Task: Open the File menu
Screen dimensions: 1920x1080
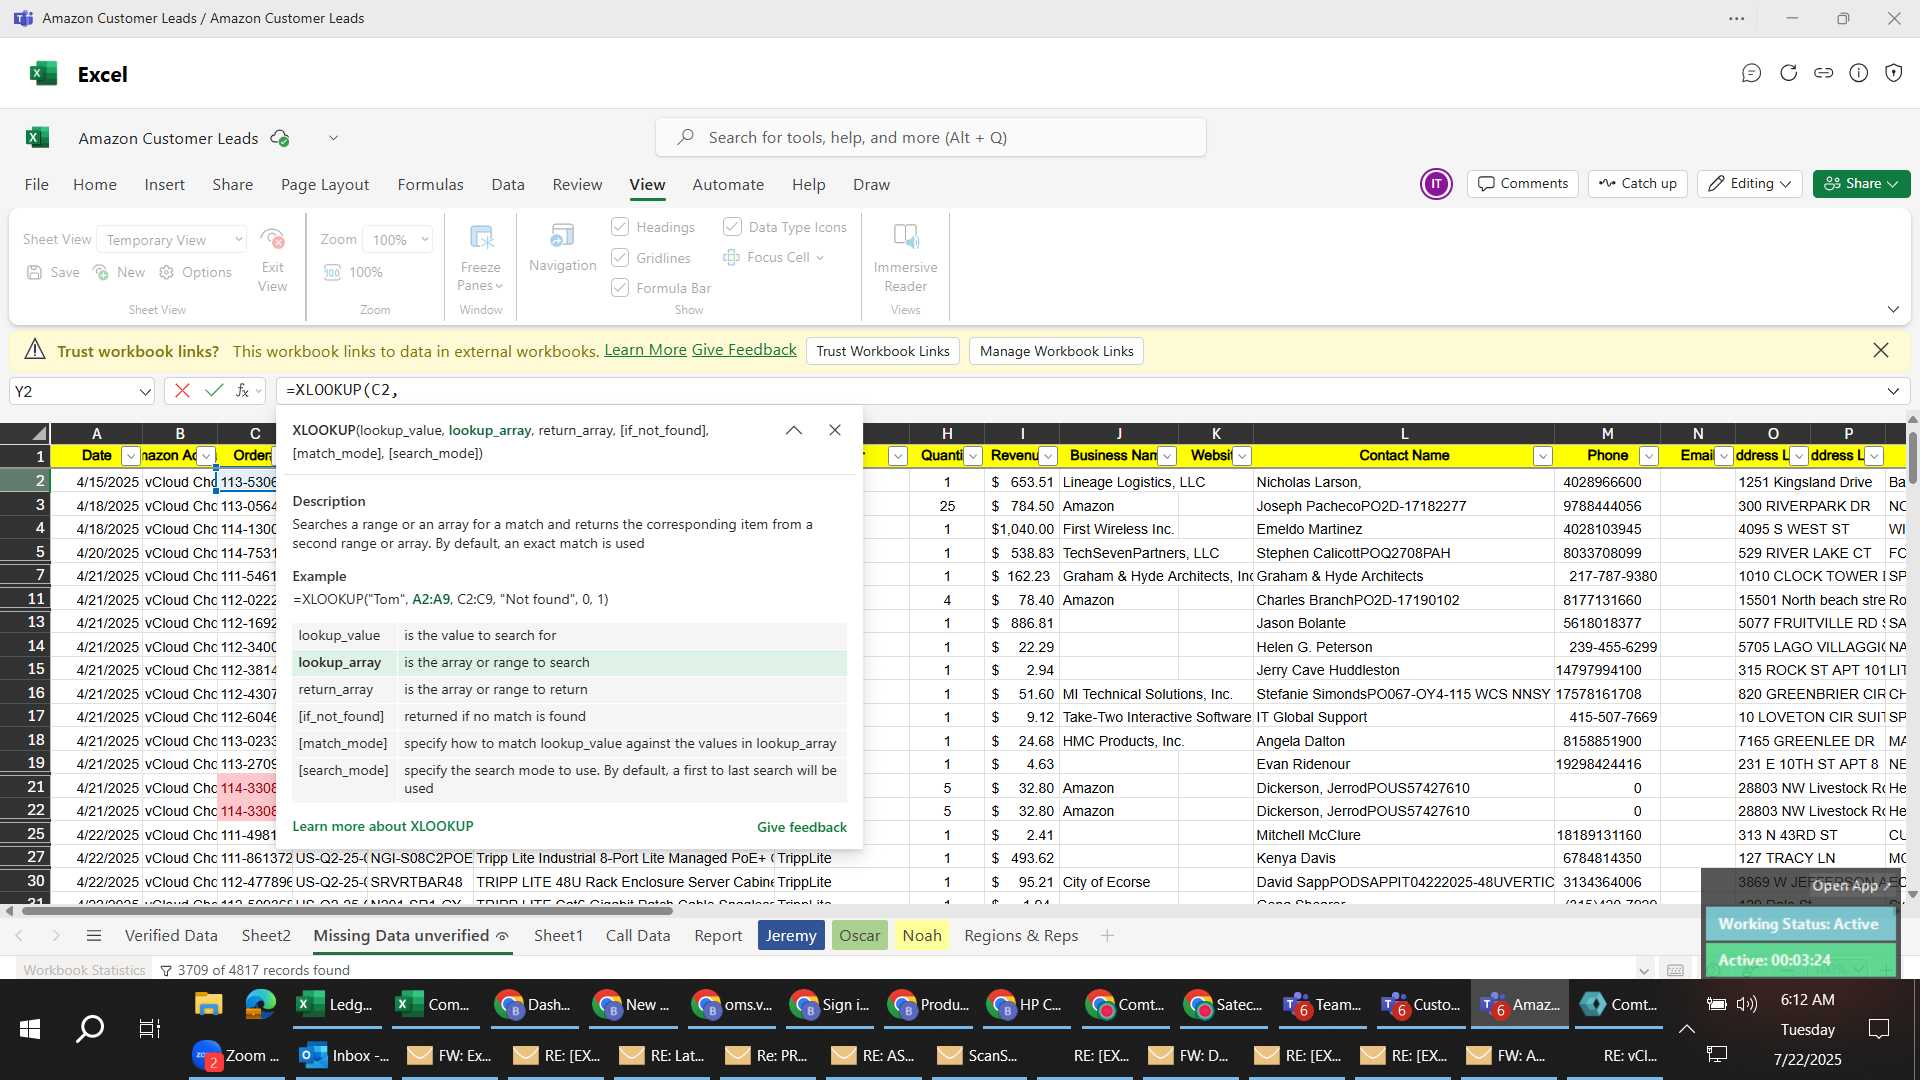Action: (37, 185)
